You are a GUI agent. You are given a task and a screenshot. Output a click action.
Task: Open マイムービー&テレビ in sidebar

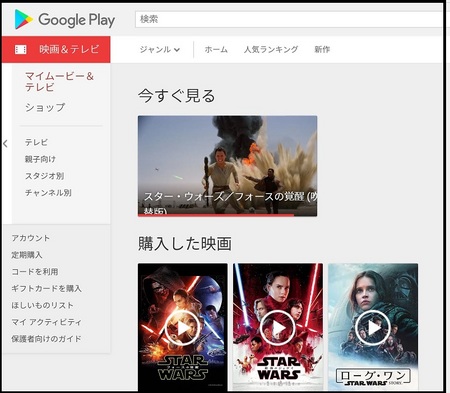[59, 82]
